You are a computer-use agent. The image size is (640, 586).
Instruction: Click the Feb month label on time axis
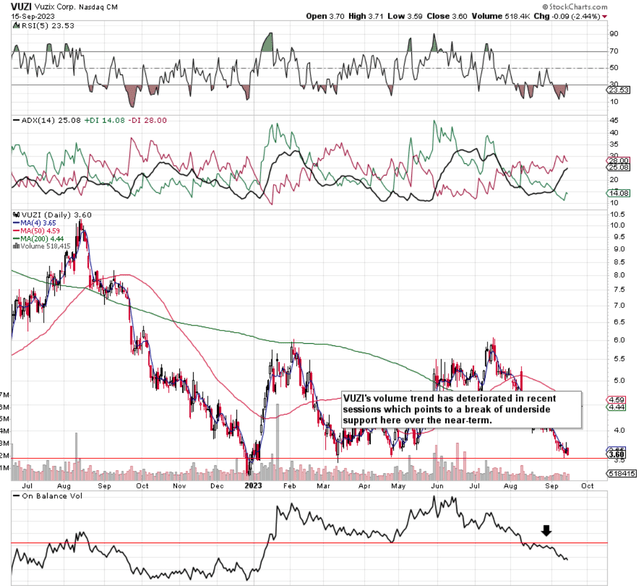[x=289, y=486]
